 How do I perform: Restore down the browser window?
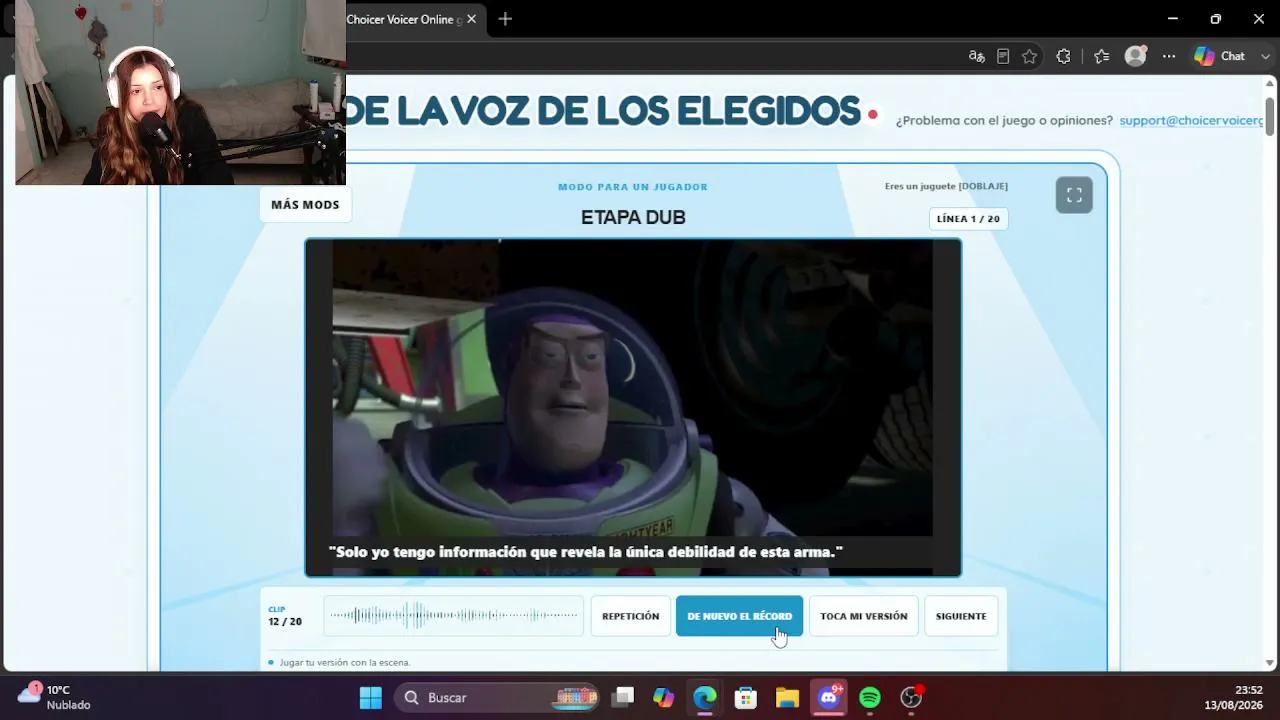[x=1215, y=19]
